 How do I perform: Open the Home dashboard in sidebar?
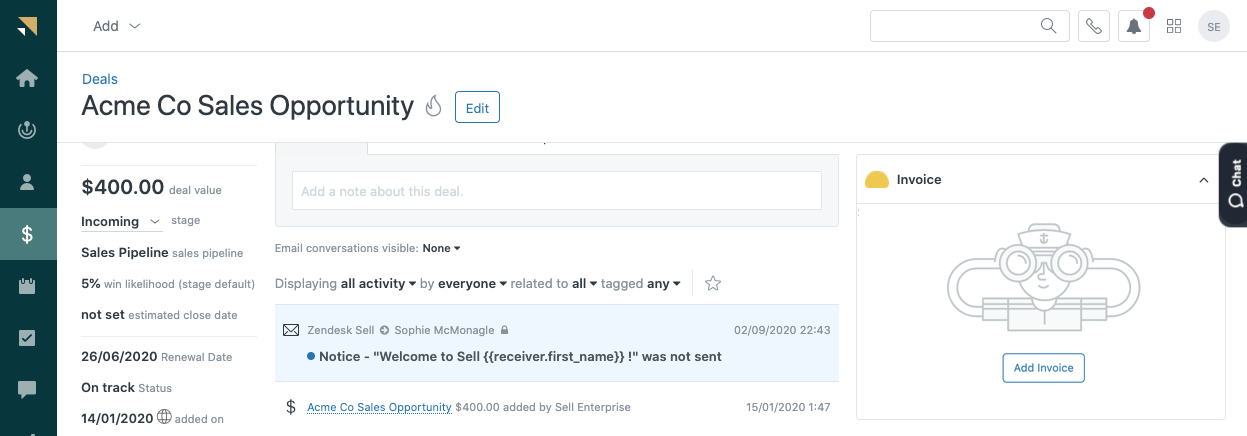(x=27, y=78)
